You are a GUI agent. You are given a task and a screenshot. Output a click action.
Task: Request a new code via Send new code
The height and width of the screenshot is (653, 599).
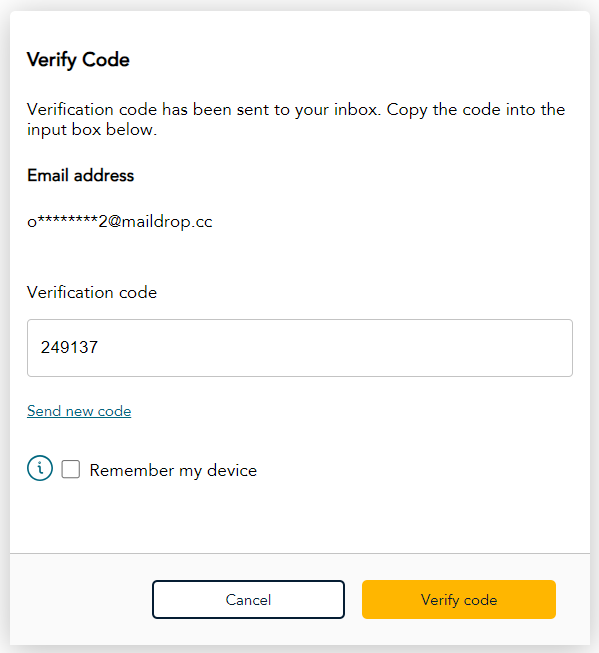pyautogui.click(x=79, y=411)
